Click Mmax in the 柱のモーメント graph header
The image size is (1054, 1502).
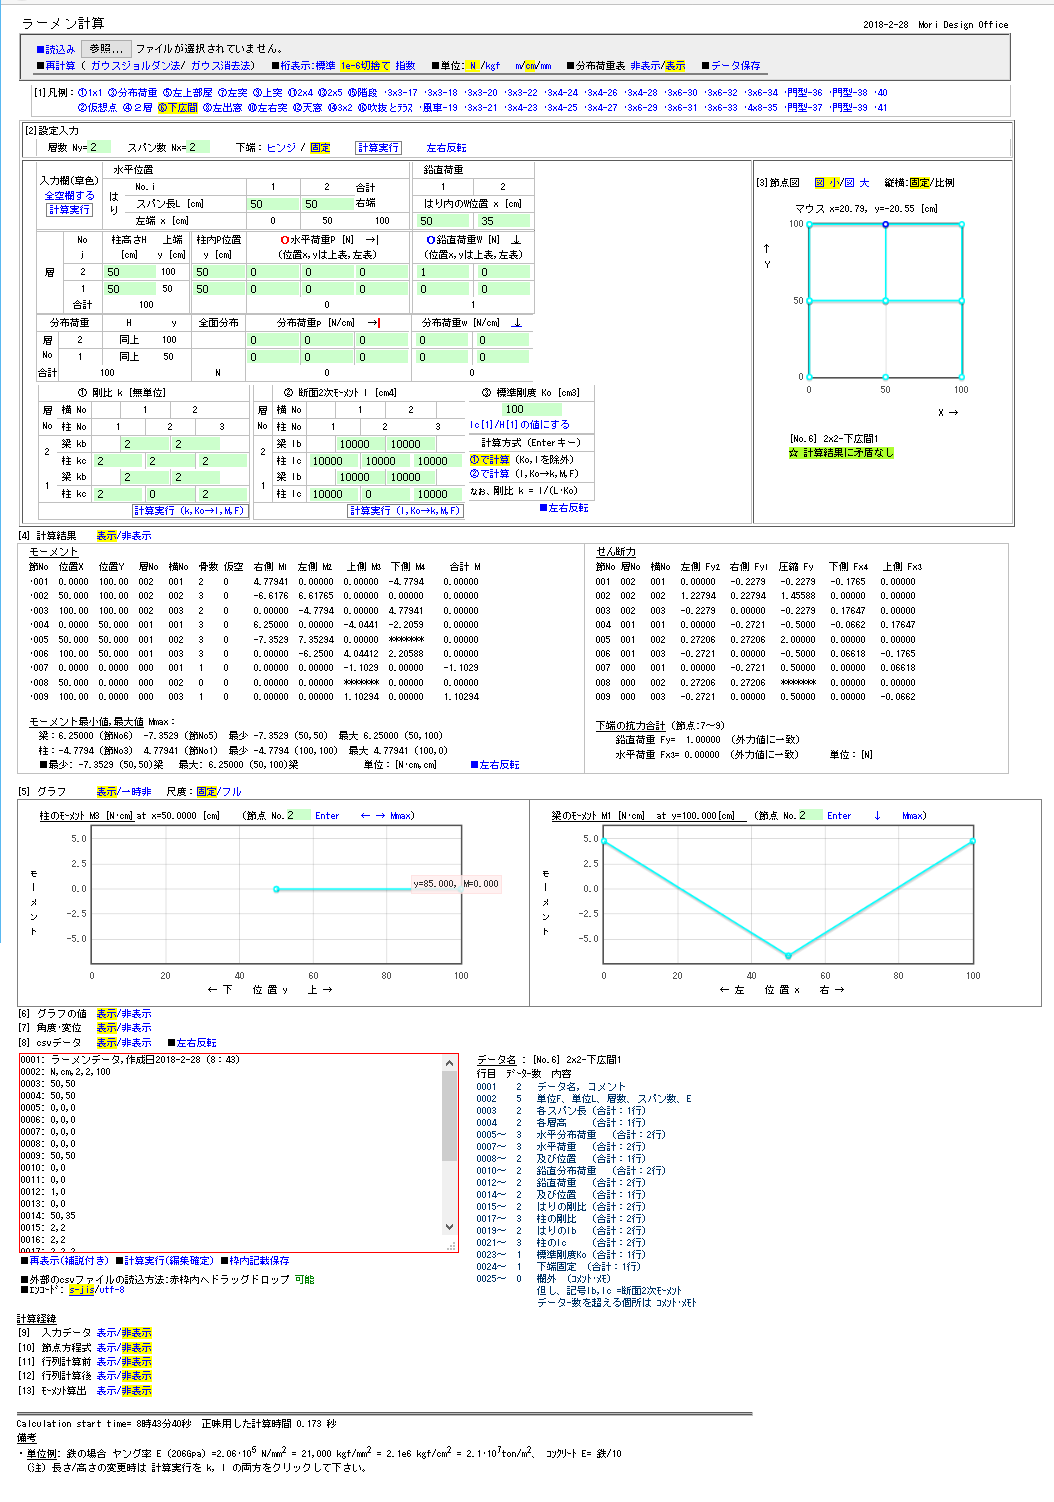tap(401, 816)
